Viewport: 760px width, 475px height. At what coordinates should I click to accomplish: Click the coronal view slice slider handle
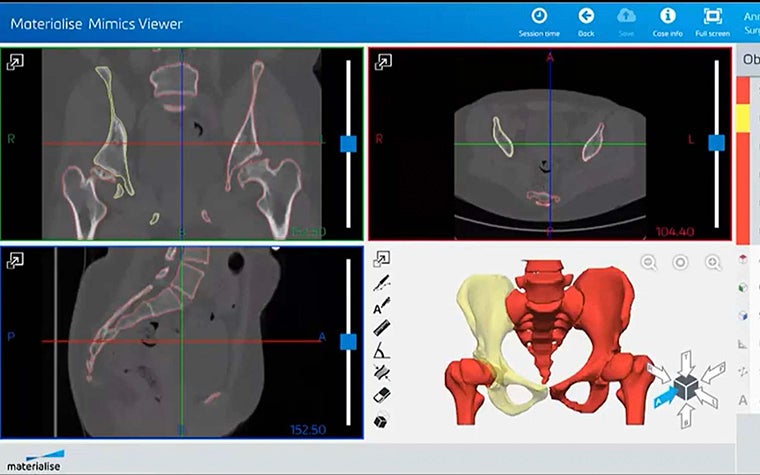[348, 144]
